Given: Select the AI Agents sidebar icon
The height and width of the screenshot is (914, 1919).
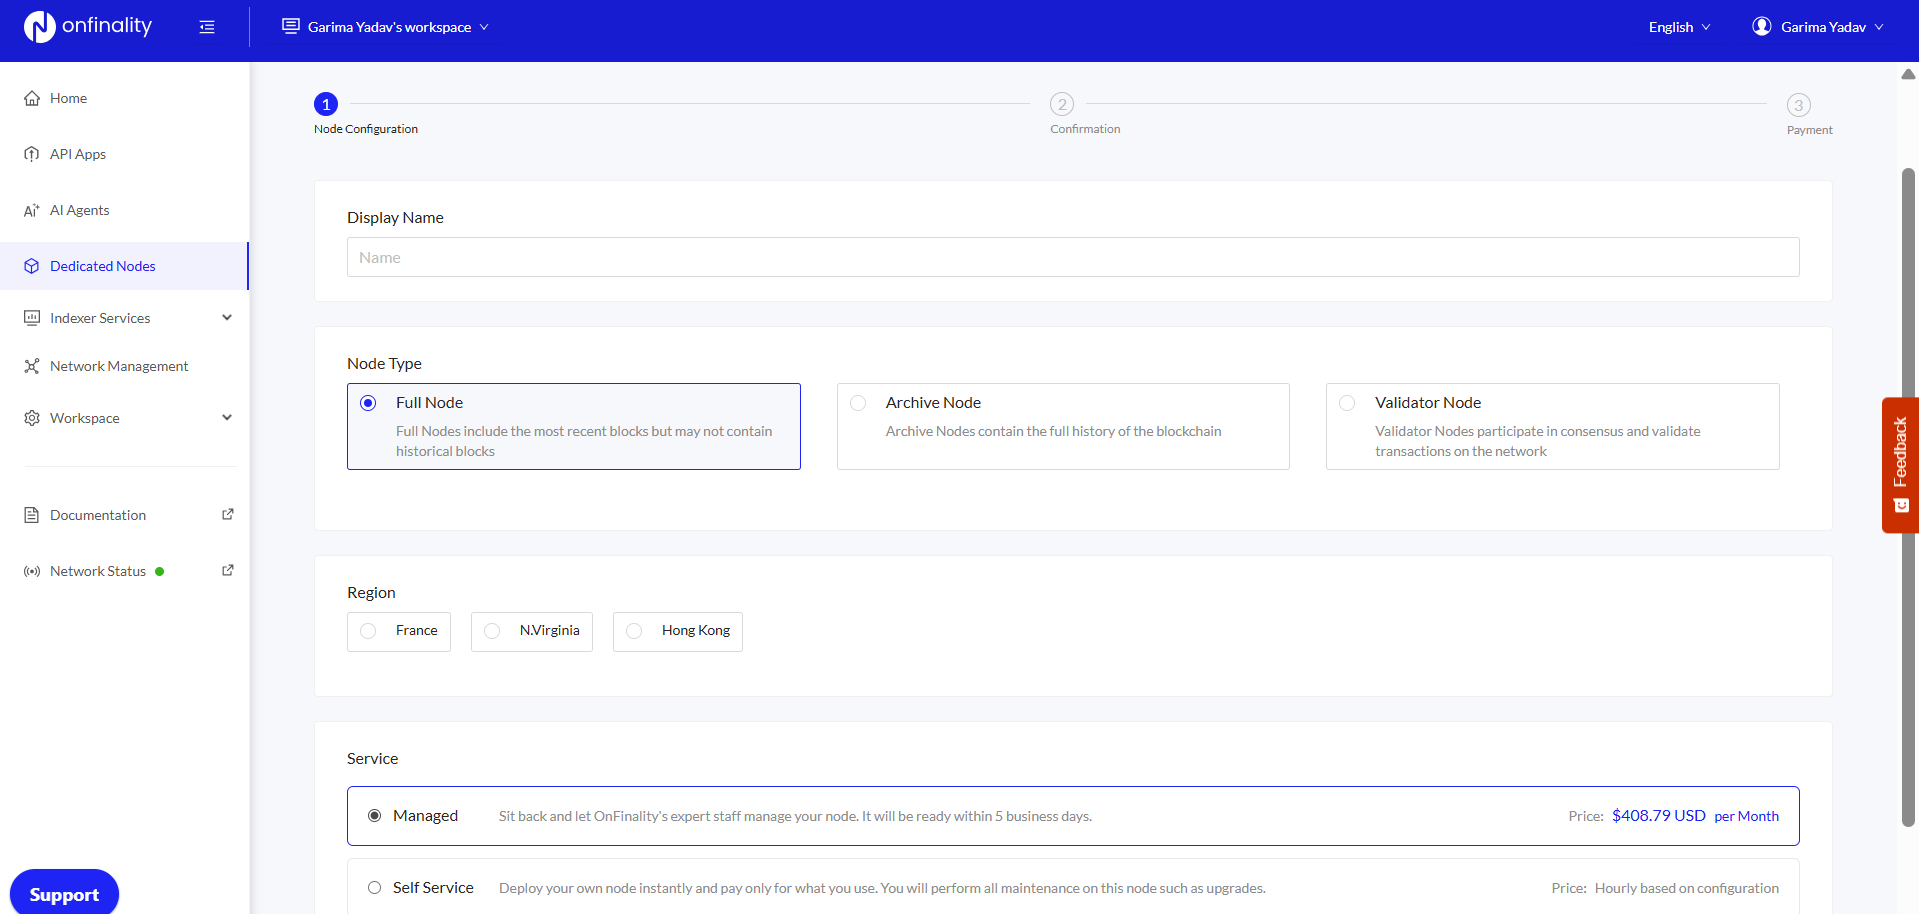Looking at the screenshot, I should point(31,210).
